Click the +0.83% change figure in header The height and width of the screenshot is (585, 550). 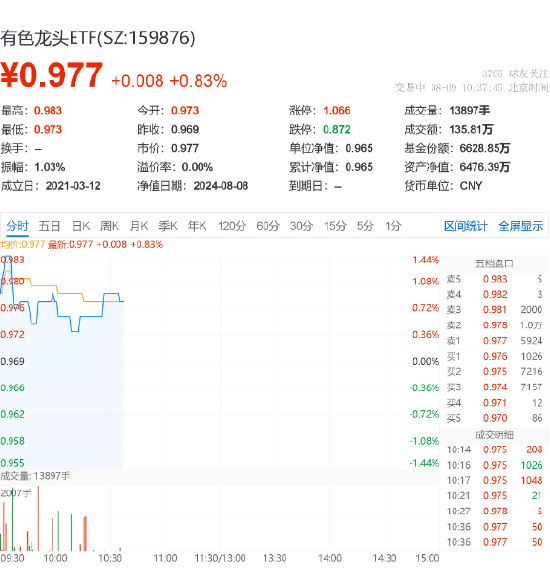[x=198, y=81]
